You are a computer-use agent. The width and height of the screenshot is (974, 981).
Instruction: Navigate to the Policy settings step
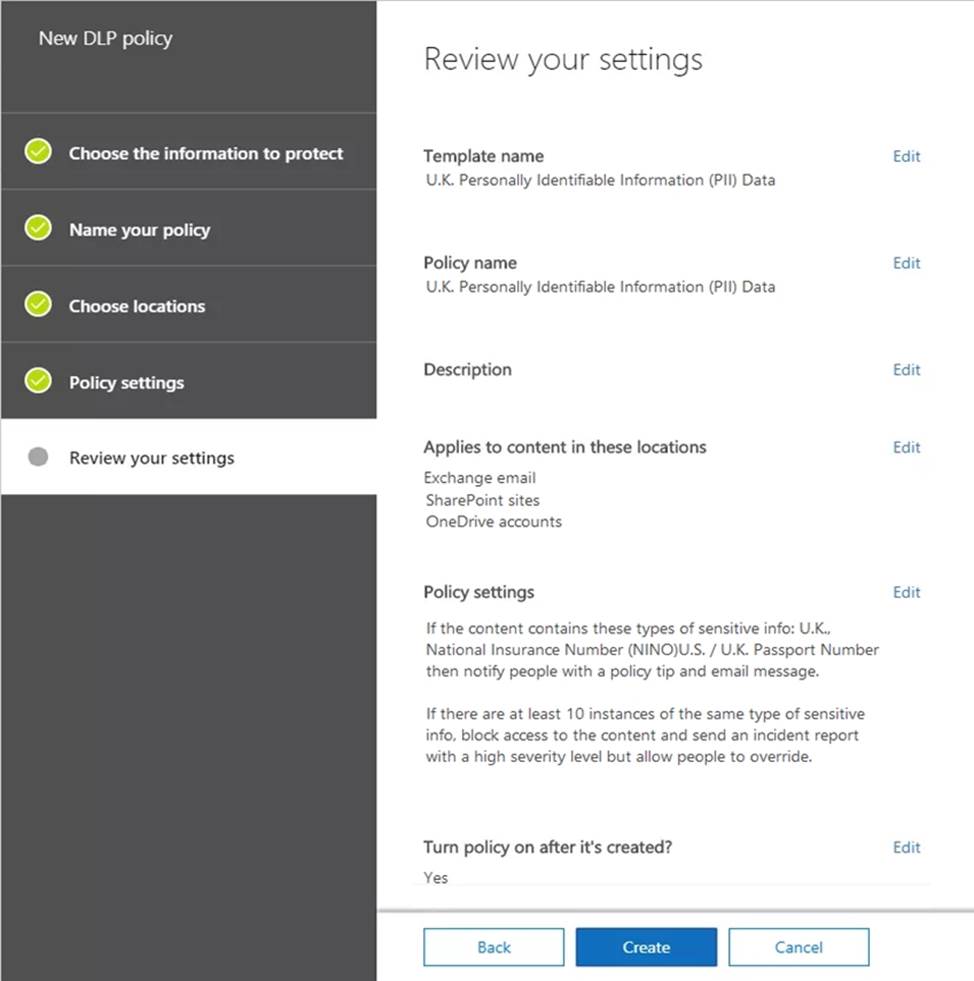click(x=126, y=383)
